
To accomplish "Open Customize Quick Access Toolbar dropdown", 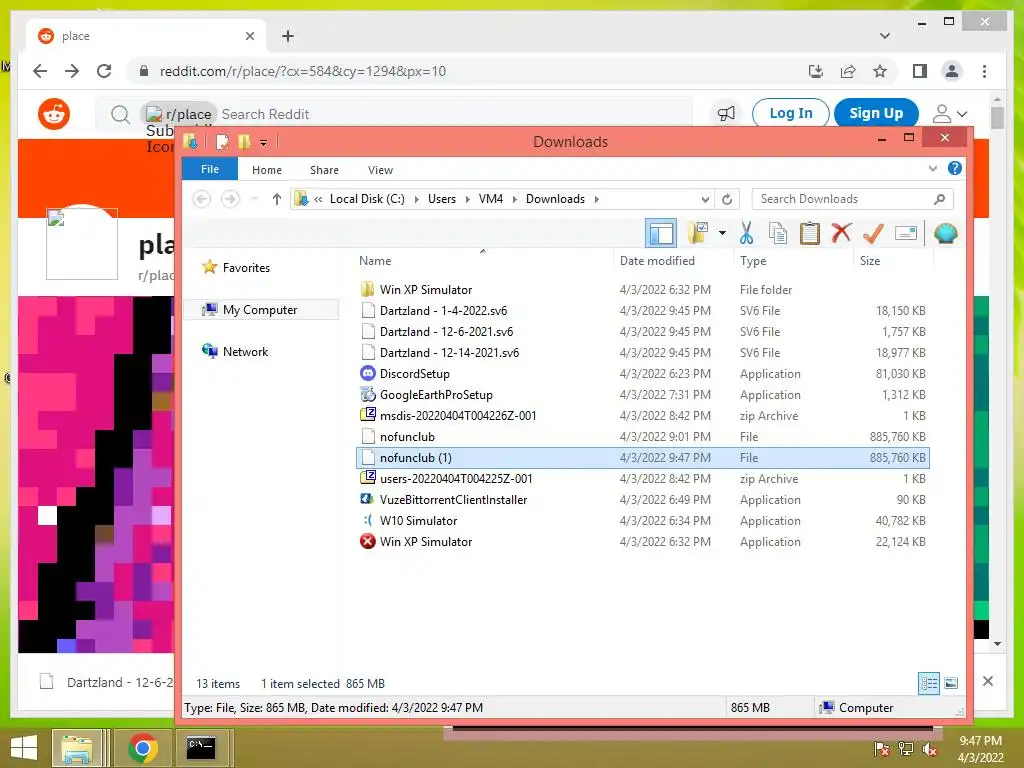I will tap(263, 142).
